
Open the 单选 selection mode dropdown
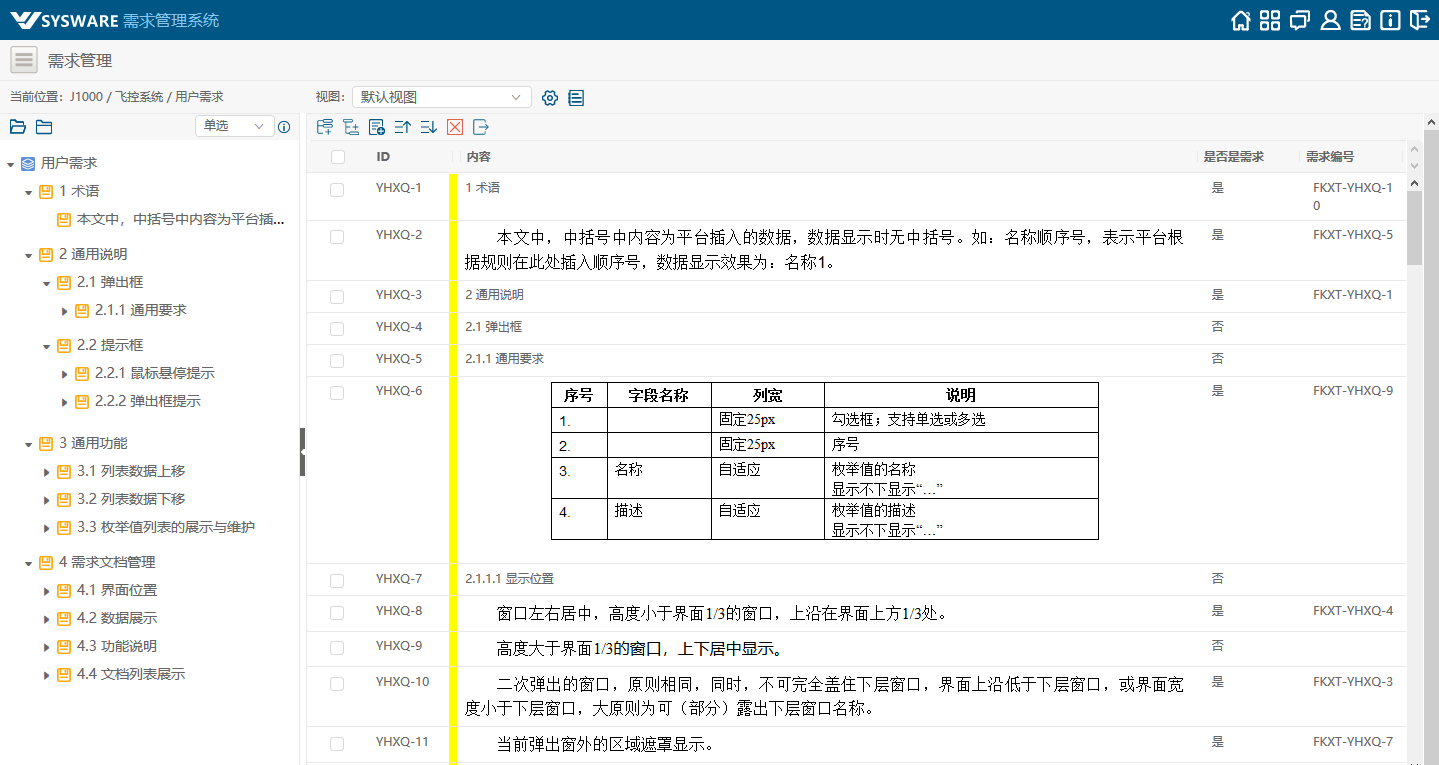point(234,126)
